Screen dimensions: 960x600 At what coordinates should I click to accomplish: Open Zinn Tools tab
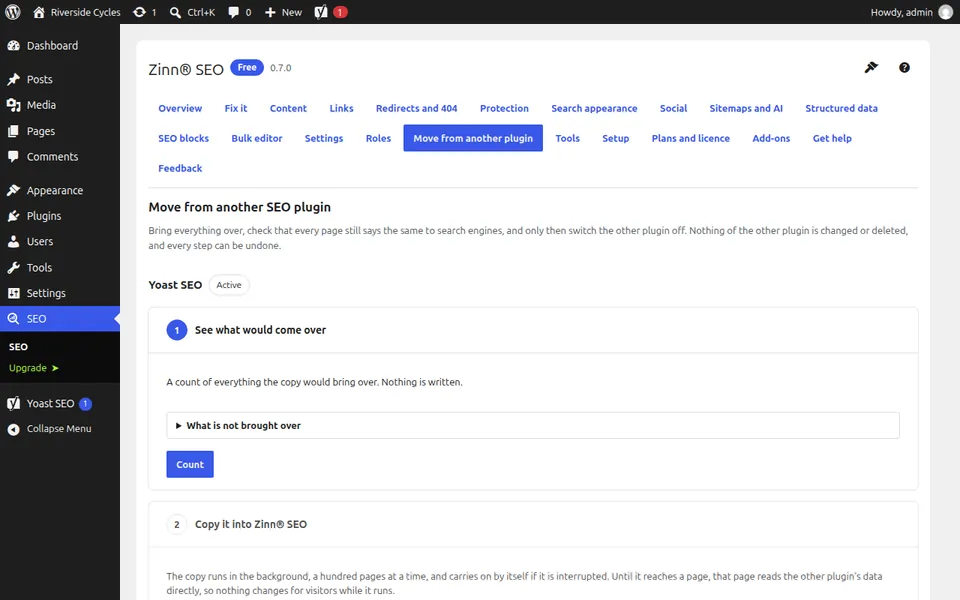(568, 138)
